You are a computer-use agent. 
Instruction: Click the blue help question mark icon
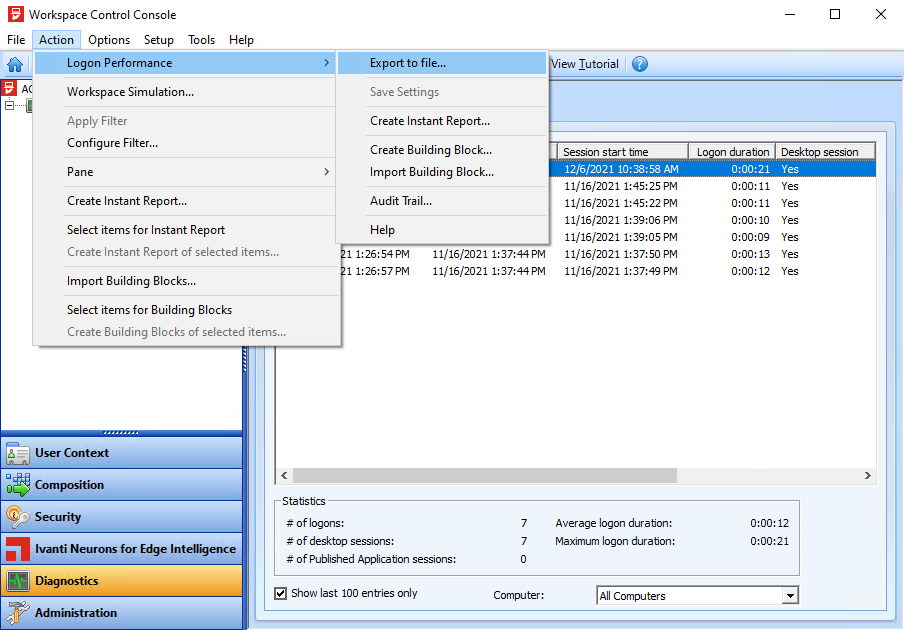[640, 64]
